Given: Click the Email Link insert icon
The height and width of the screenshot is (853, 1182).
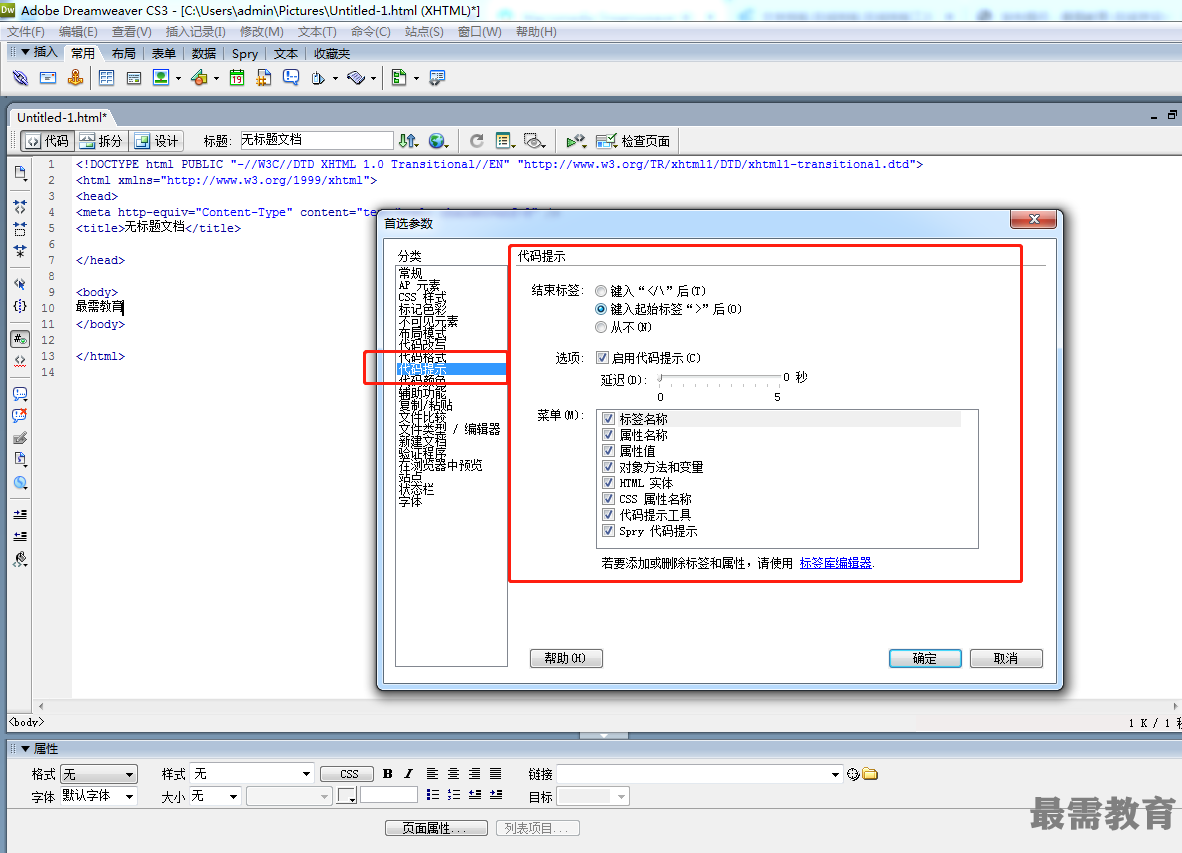Looking at the screenshot, I should coord(47,78).
